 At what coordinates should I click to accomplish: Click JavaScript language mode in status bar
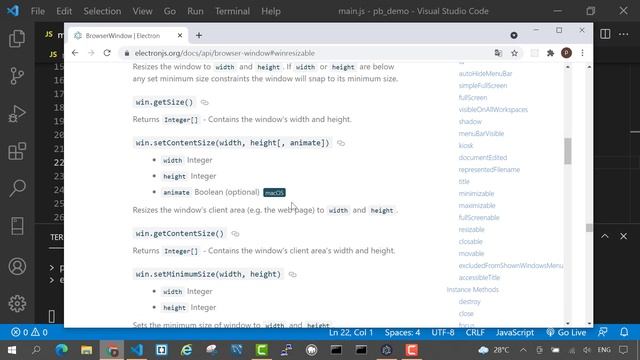(515, 332)
